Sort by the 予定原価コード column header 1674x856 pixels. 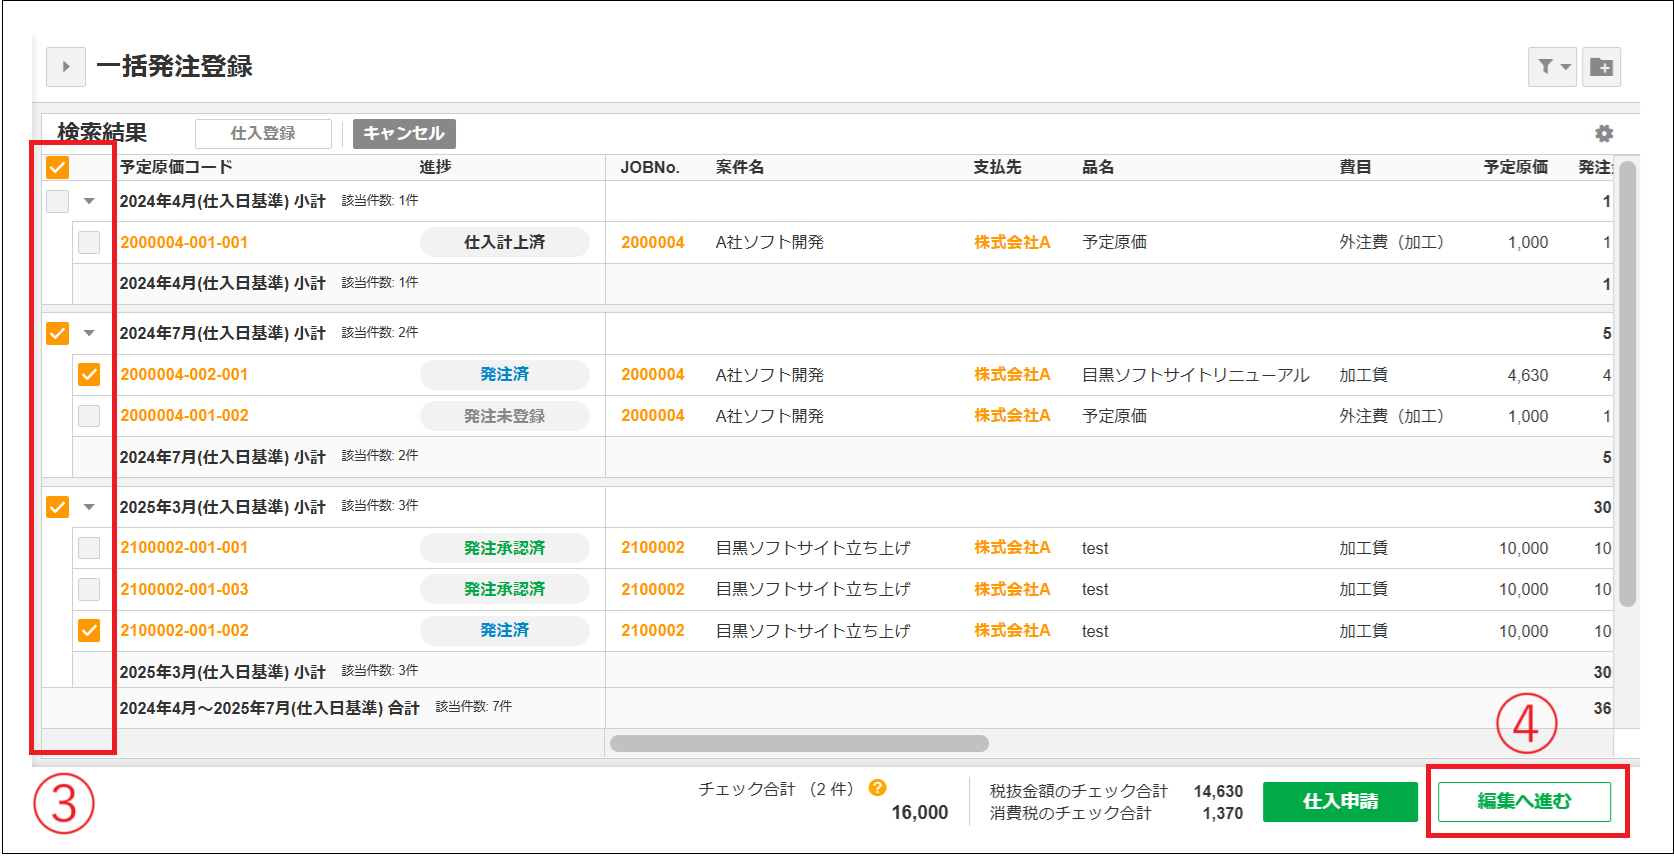177,167
